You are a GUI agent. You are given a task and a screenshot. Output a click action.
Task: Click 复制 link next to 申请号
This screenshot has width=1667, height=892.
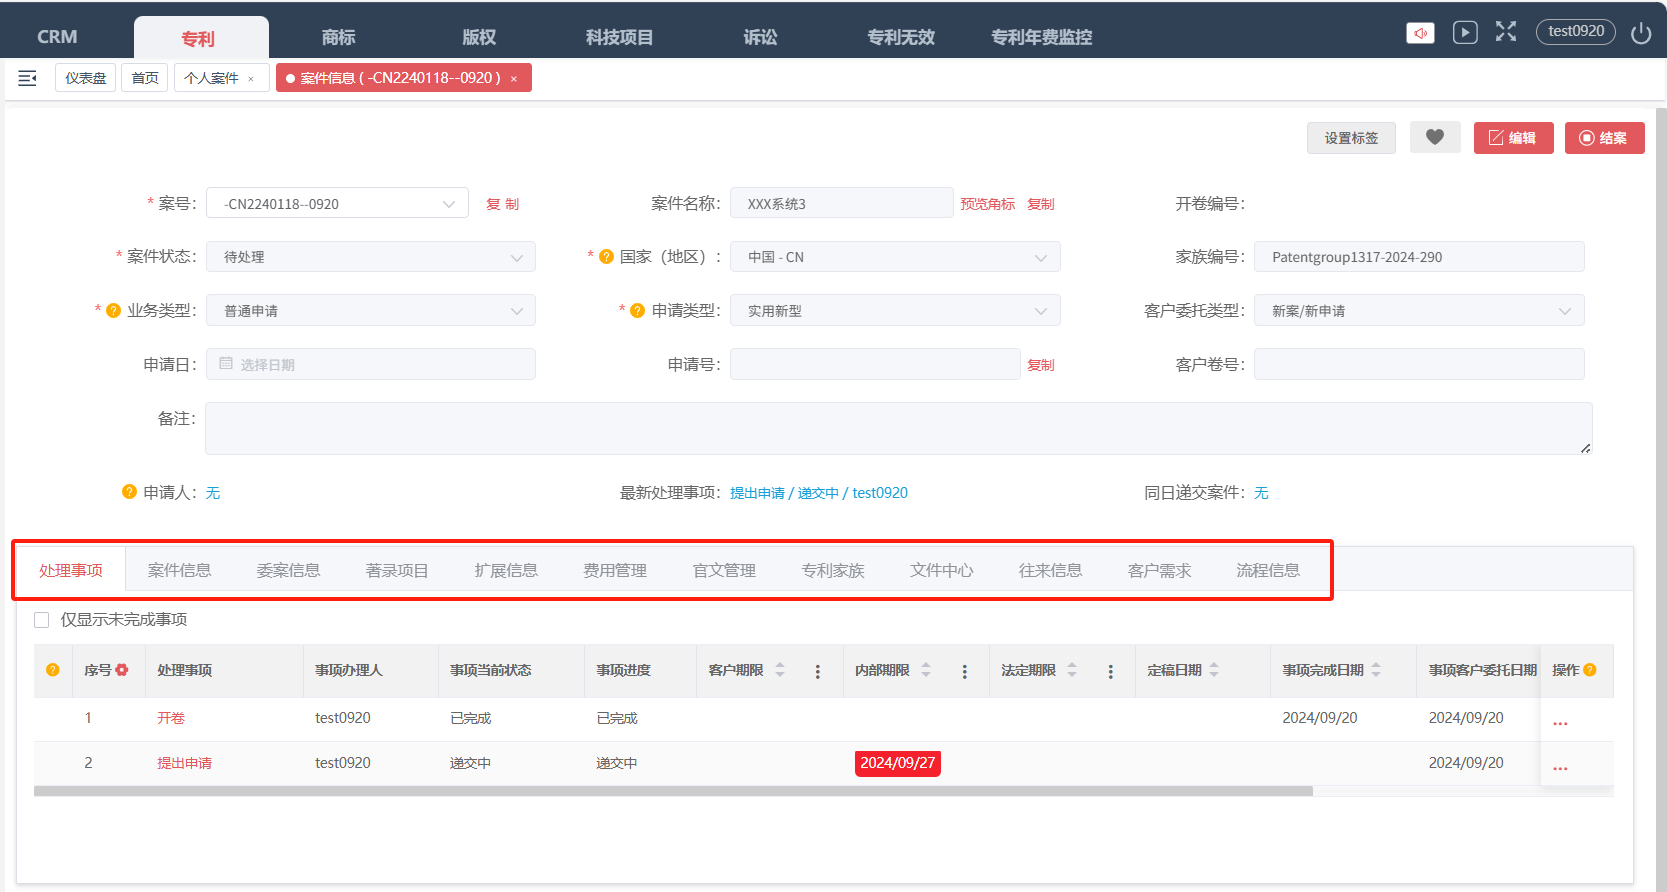coord(1041,365)
